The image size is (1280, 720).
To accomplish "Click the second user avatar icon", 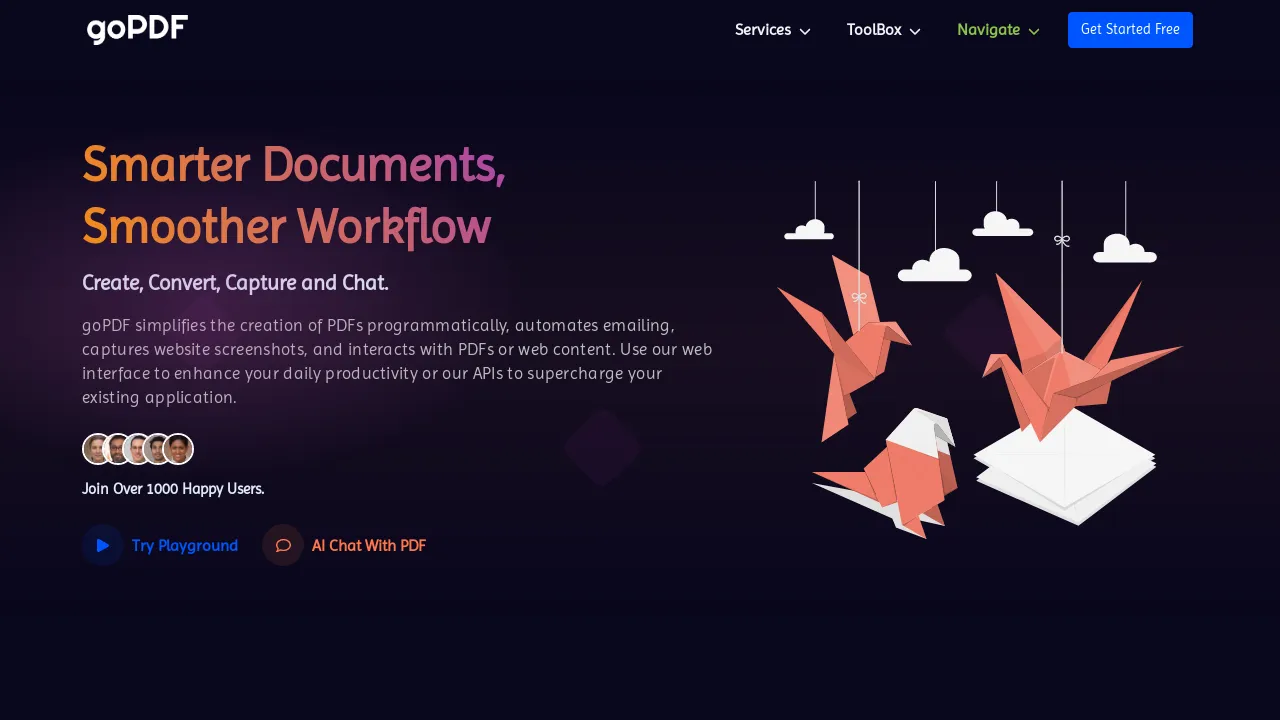I will 117,448.
